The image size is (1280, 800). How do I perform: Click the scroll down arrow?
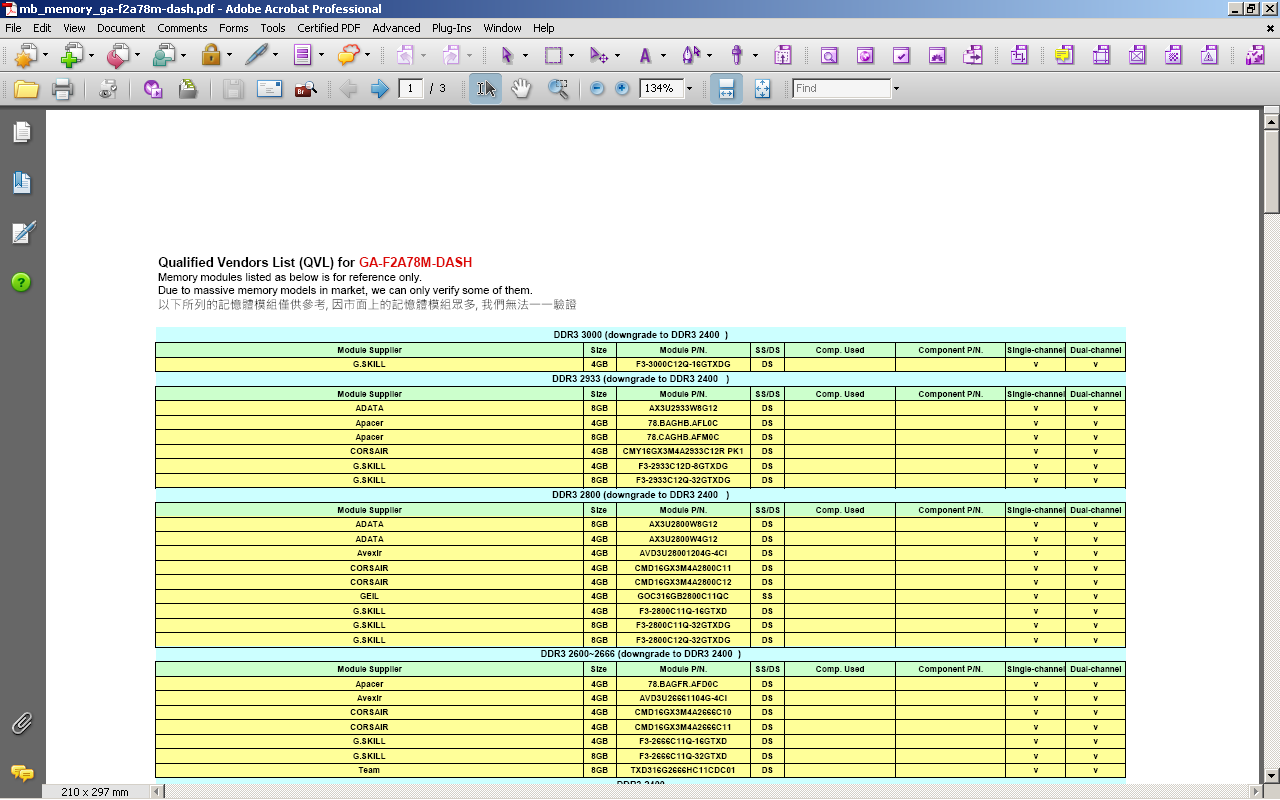click(1271, 775)
